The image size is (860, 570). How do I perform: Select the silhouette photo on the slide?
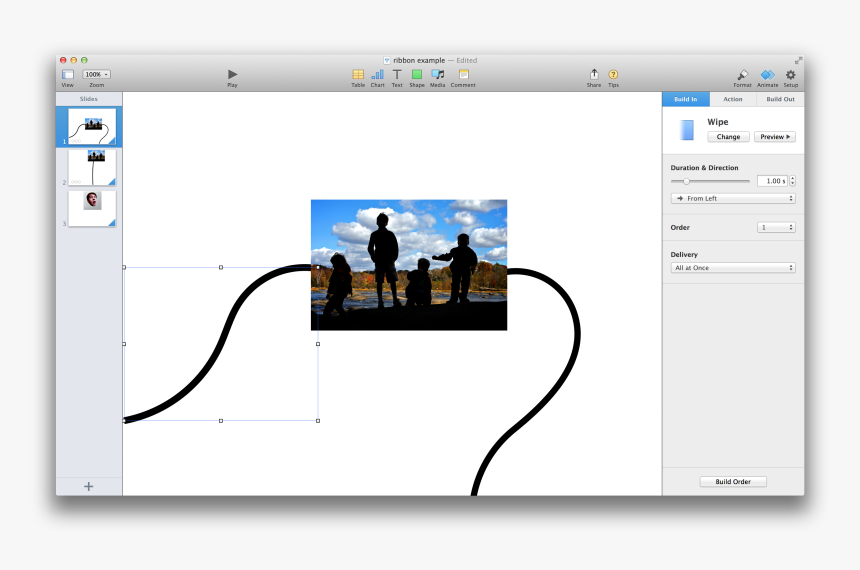click(x=409, y=265)
